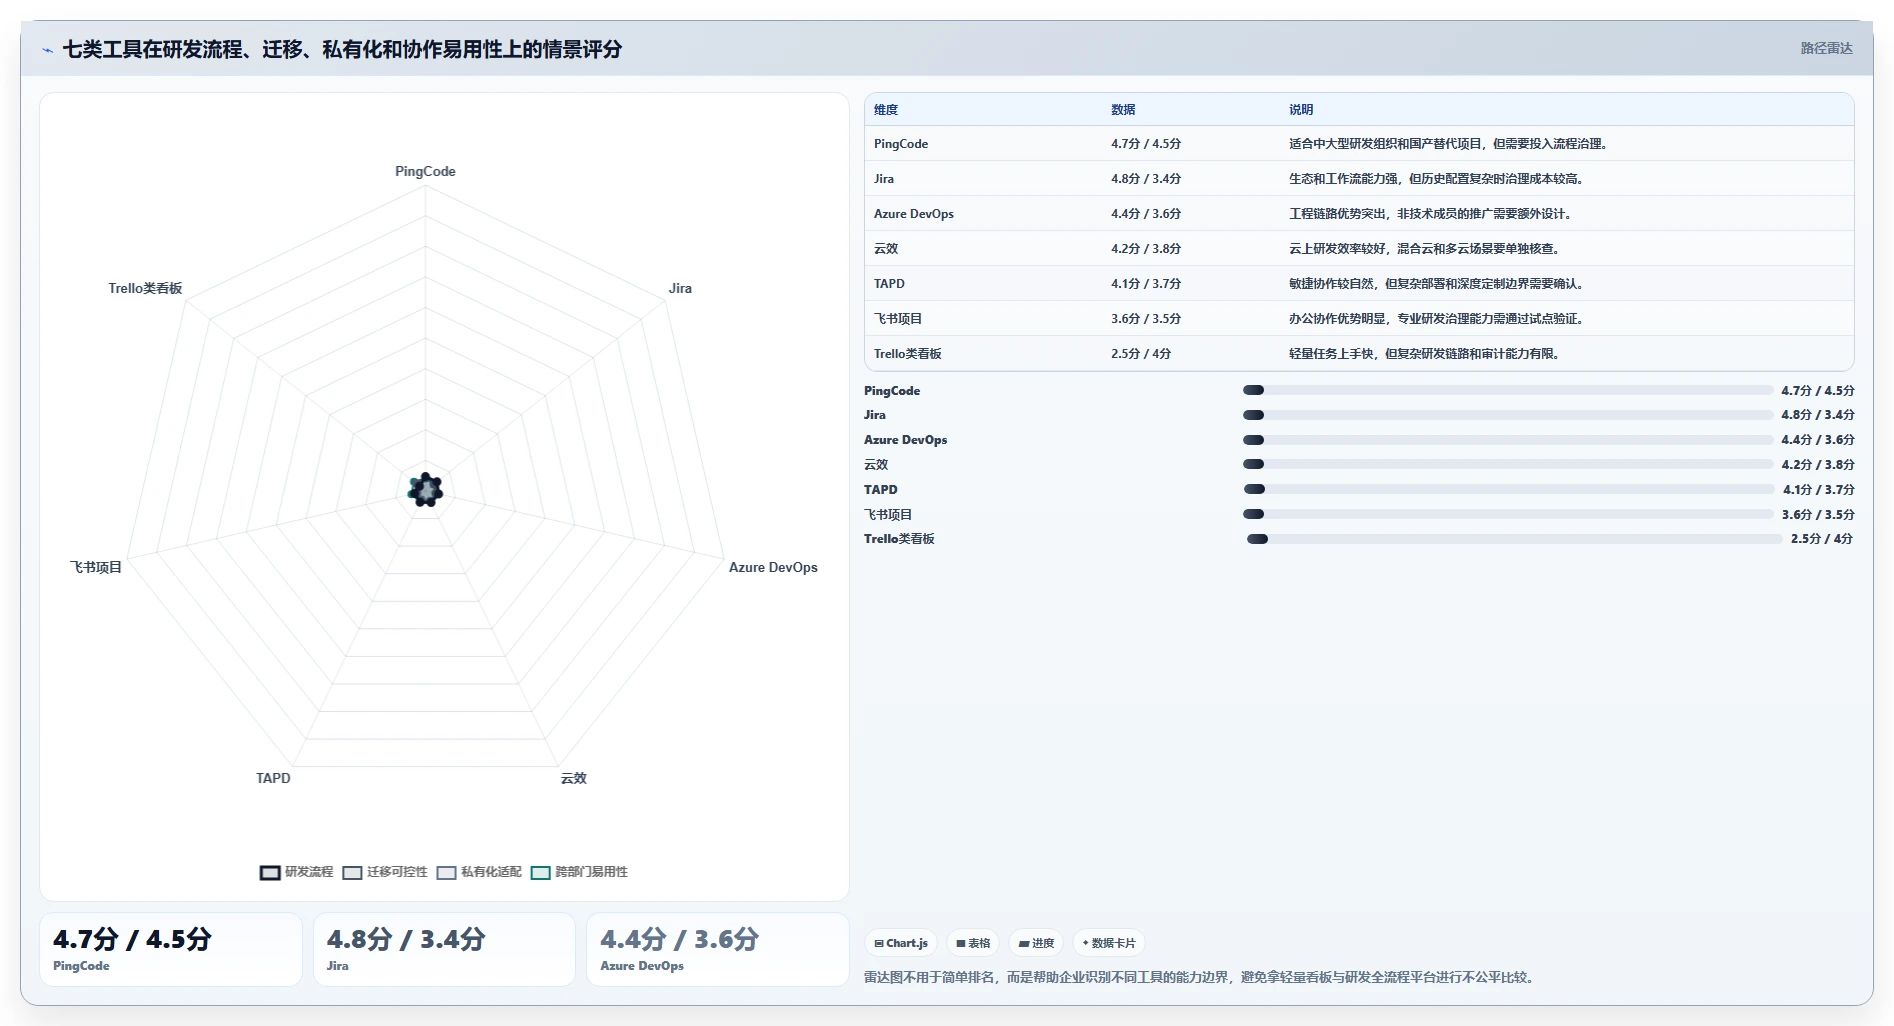This screenshot has height=1026, width=1894.
Task: Click the Azure DevOps progress bar
Action: [1508, 440]
